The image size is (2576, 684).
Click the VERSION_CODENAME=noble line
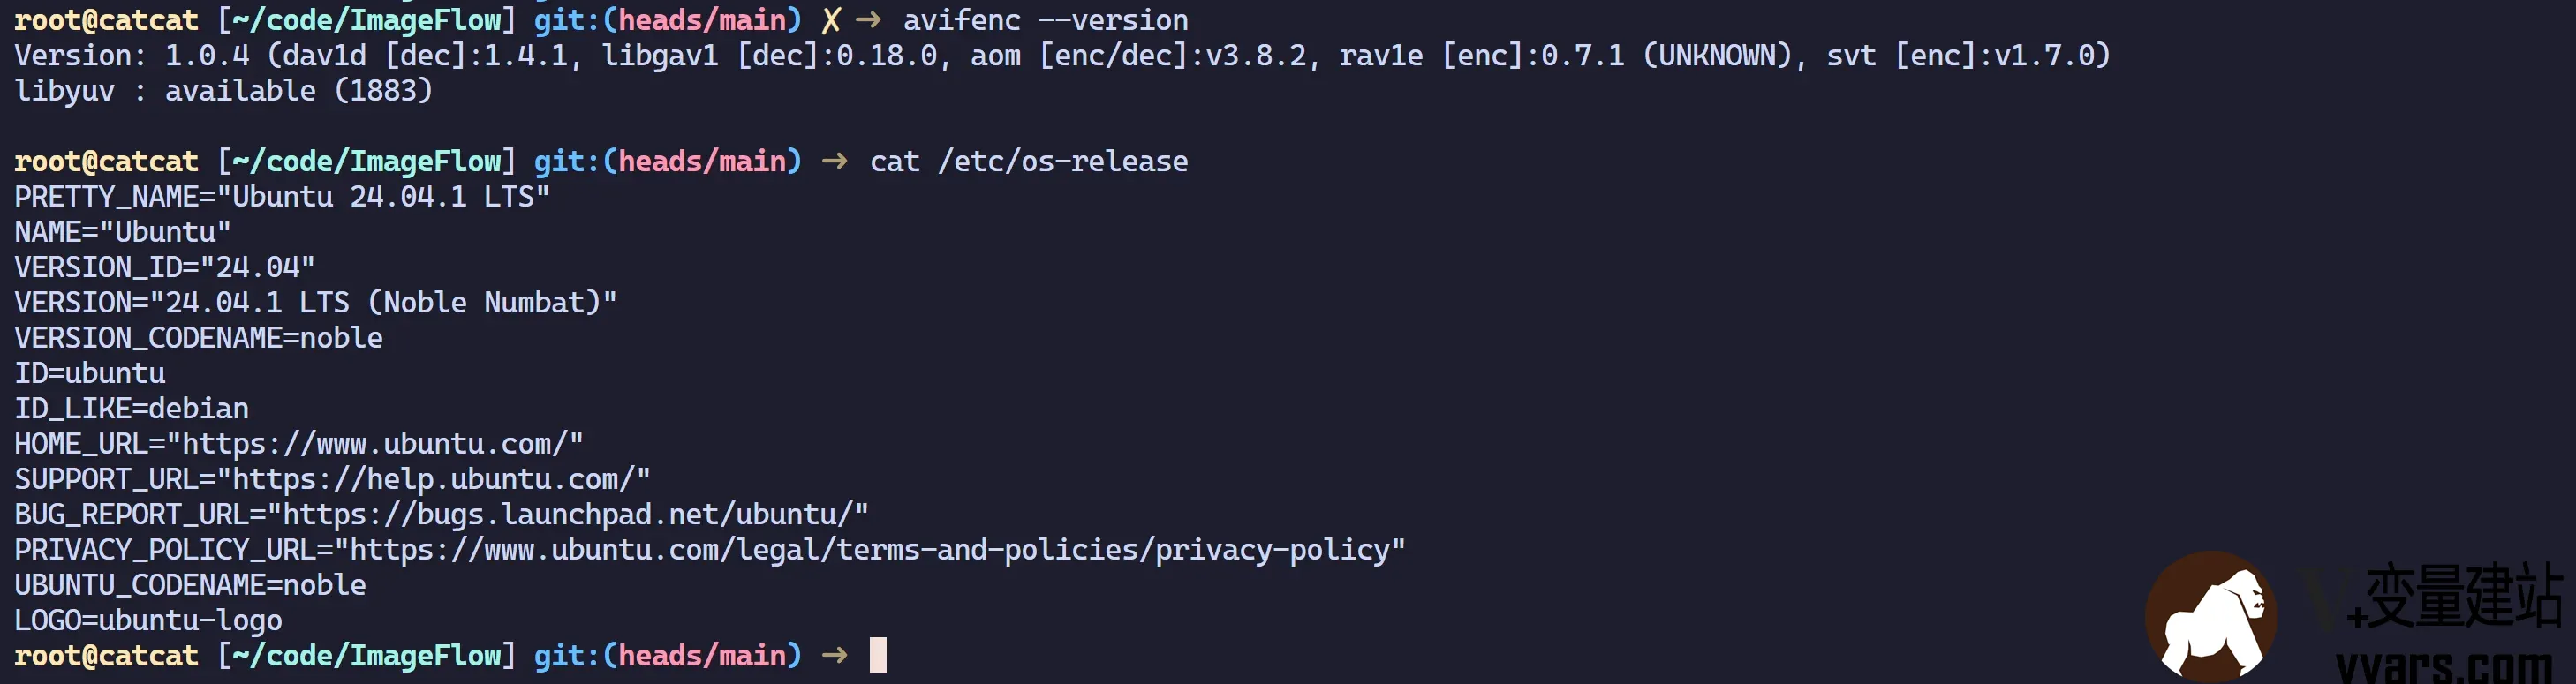(x=198, y=338)
